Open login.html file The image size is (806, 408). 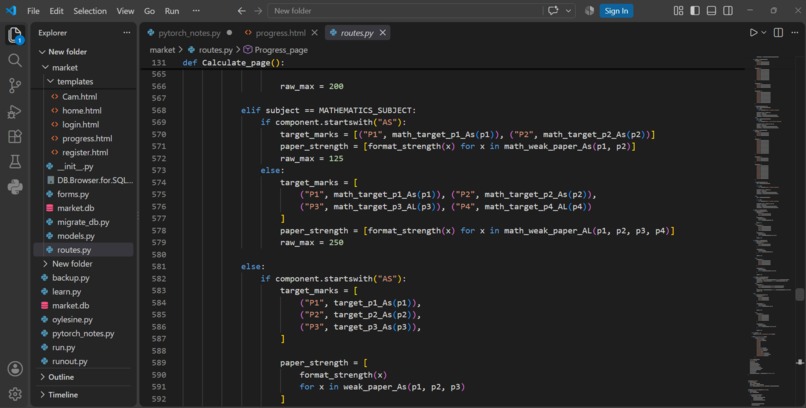click(81, 124)
